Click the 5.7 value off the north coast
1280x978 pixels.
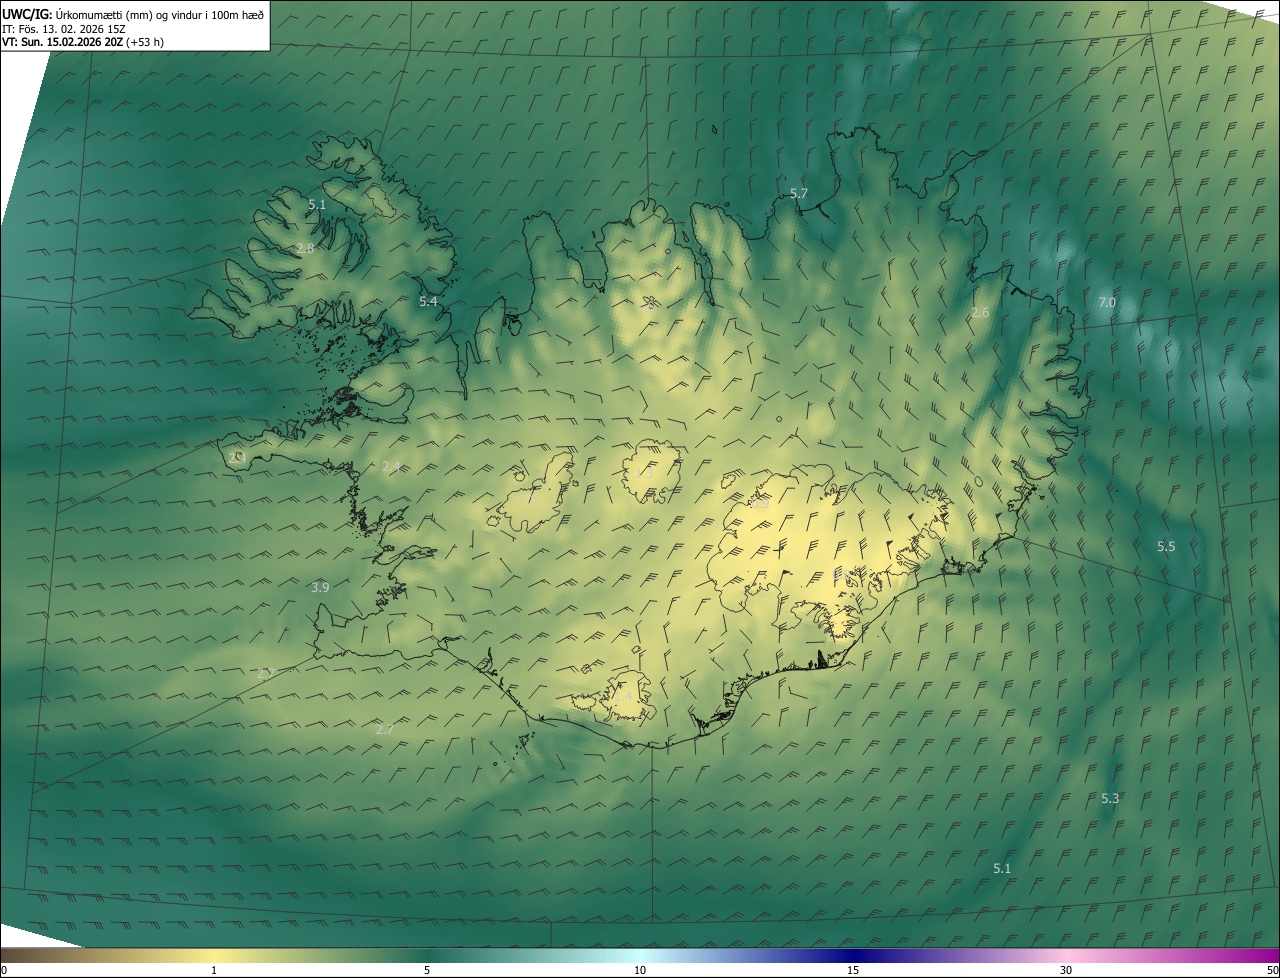799,193
